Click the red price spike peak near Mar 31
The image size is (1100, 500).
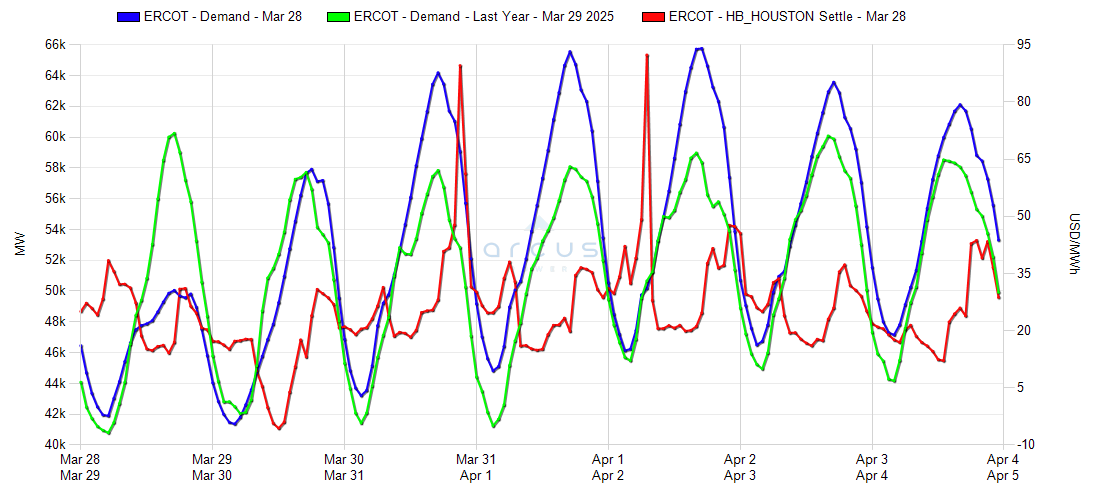click(x=460, y=66)
